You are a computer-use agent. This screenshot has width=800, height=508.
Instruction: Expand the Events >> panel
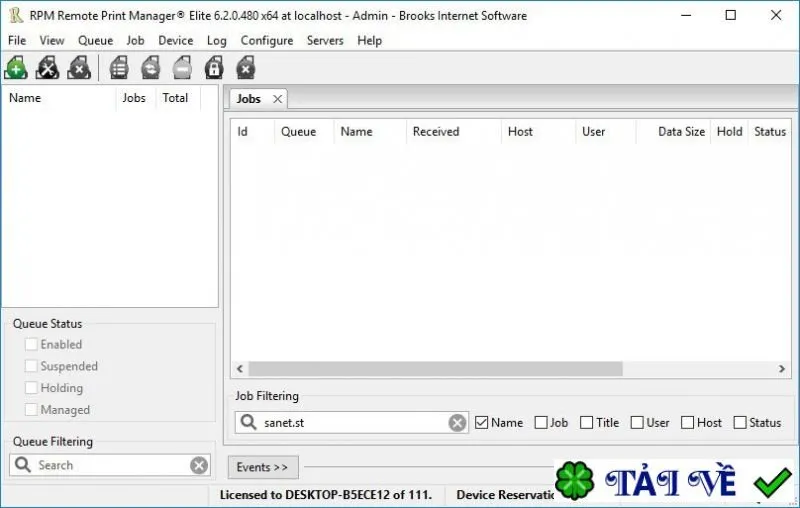263,467
